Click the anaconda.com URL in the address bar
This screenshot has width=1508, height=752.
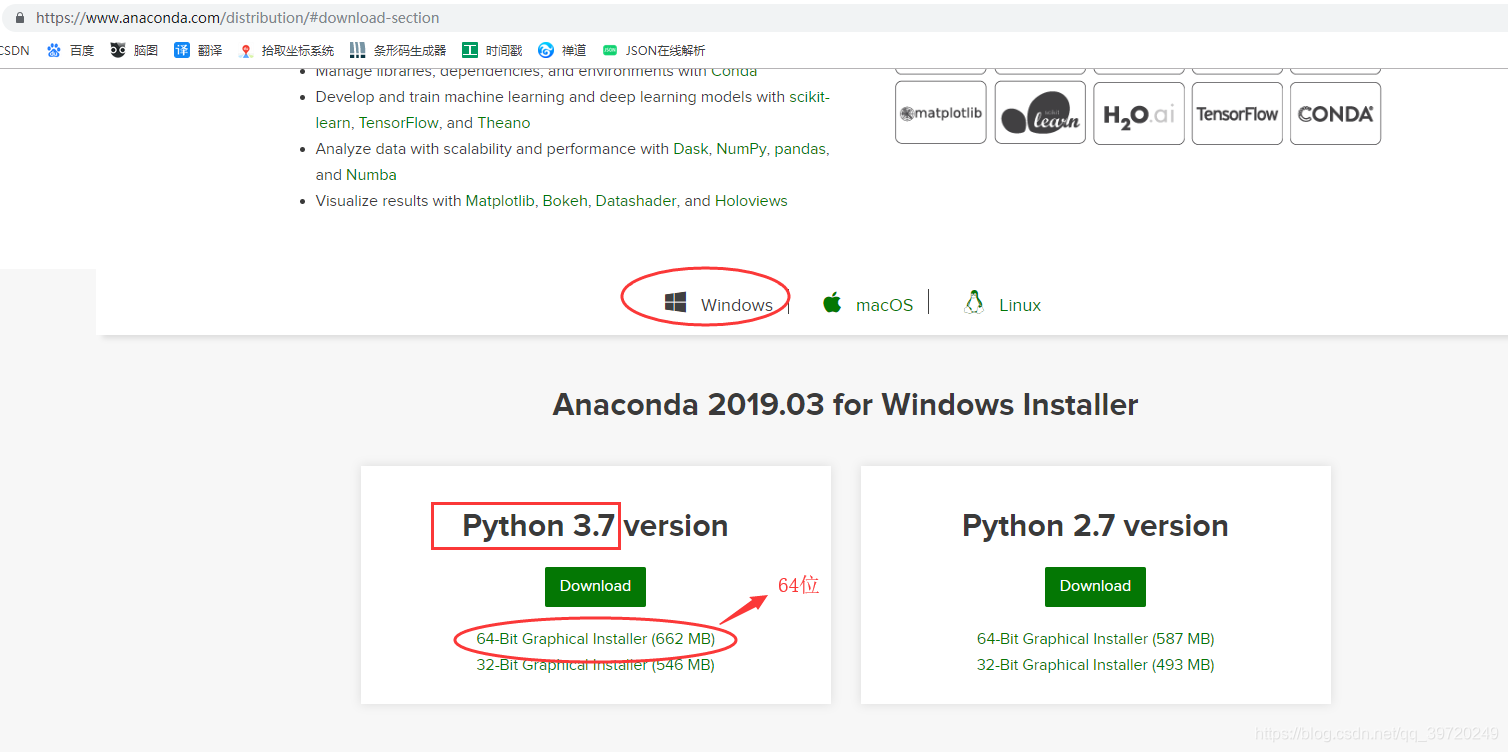point(237,18)
